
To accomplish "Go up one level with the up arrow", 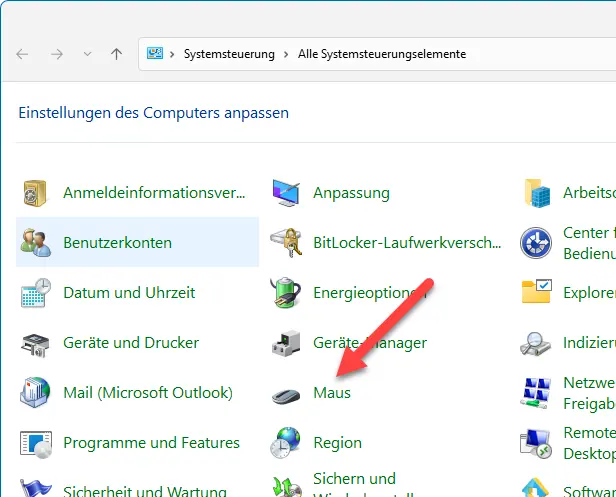I will [116, 54].
